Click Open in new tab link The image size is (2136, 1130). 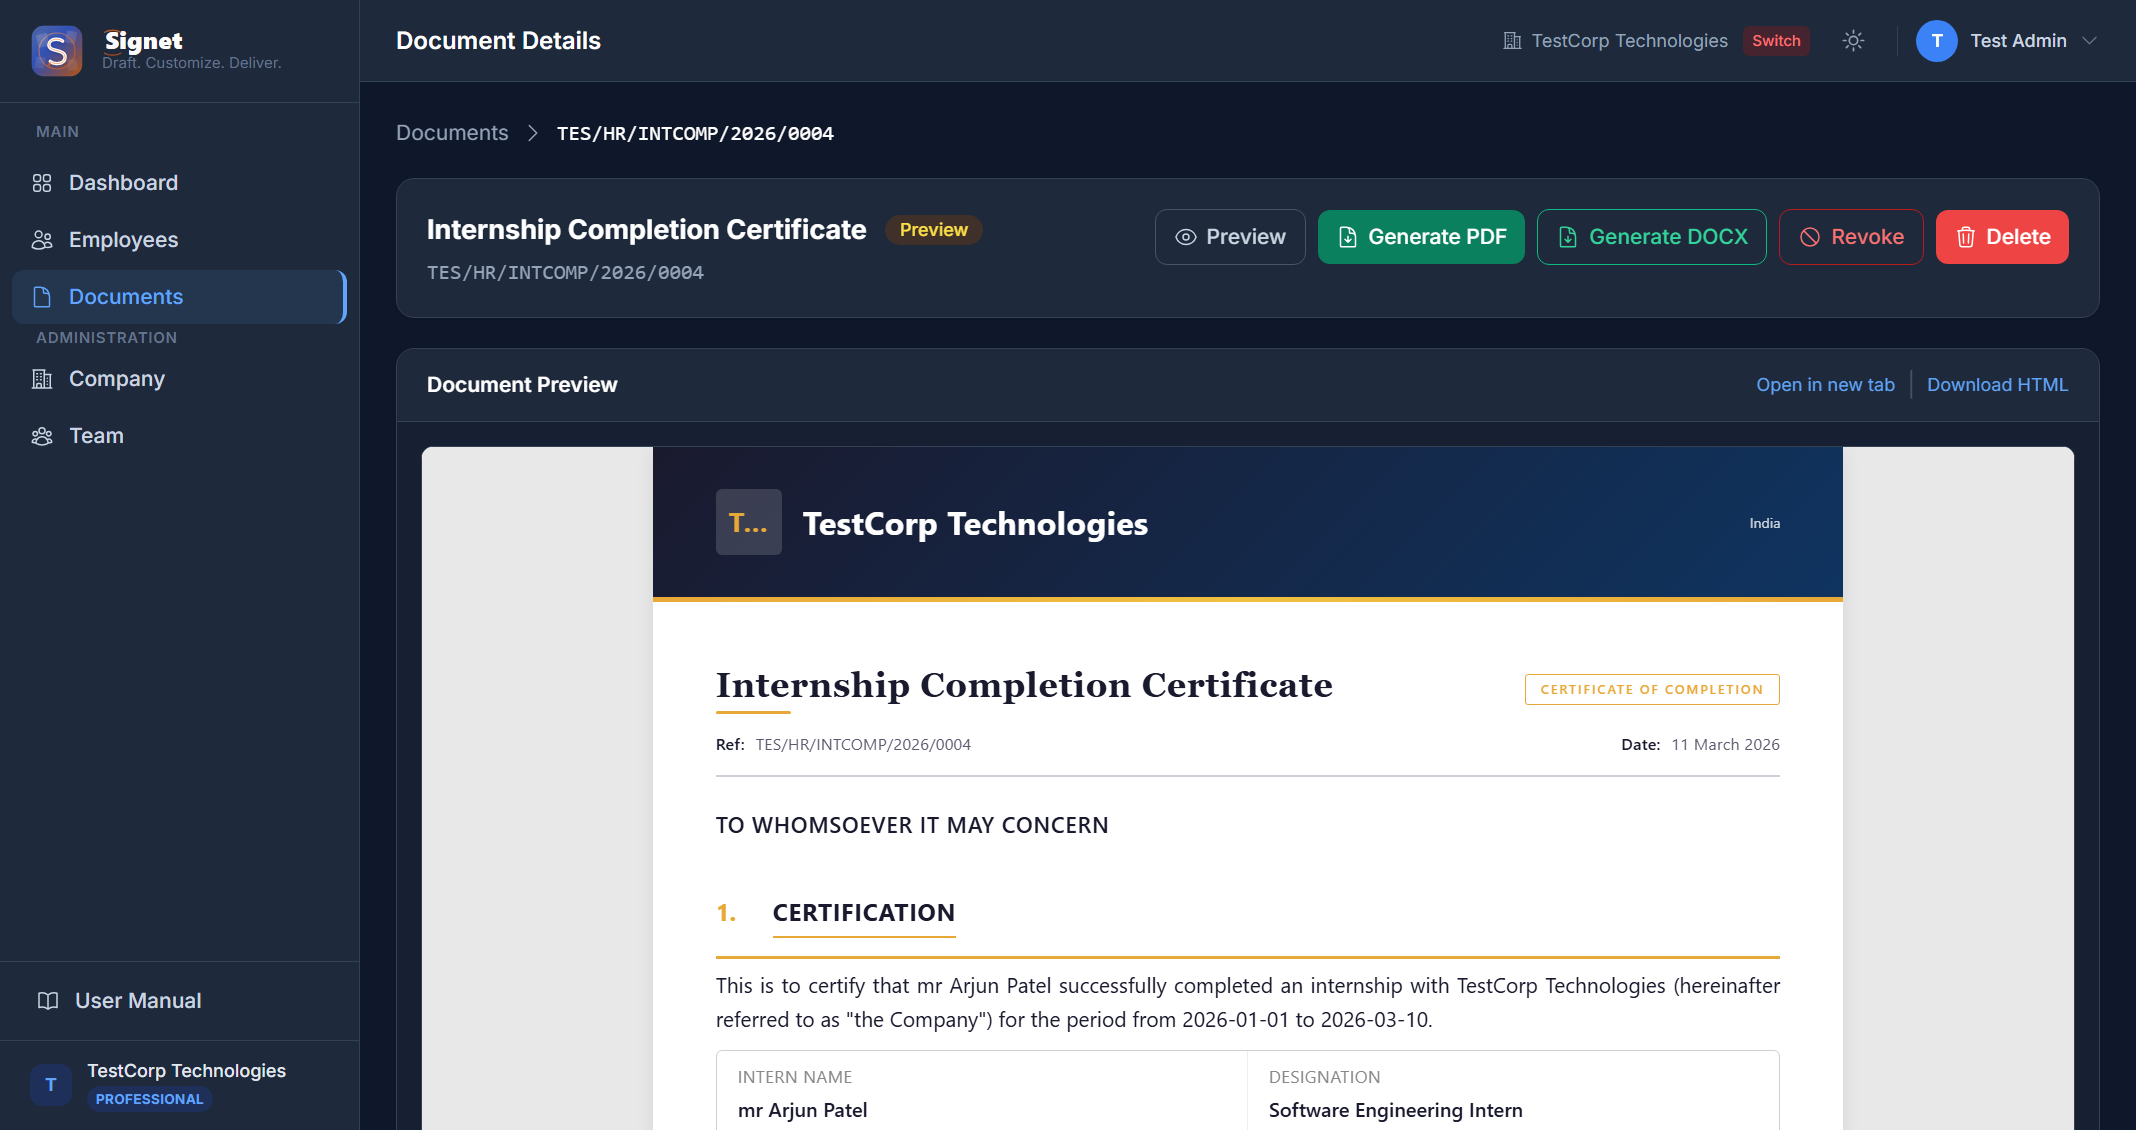click(x=1825, y=385)
